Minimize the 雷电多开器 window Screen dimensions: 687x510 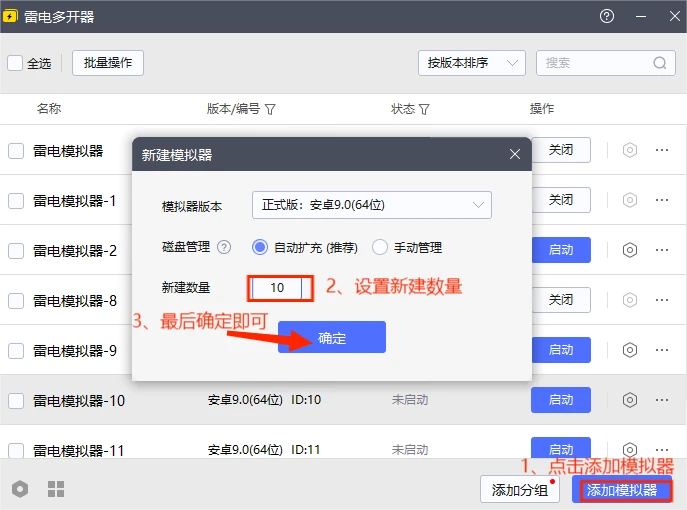pos(641,17)
